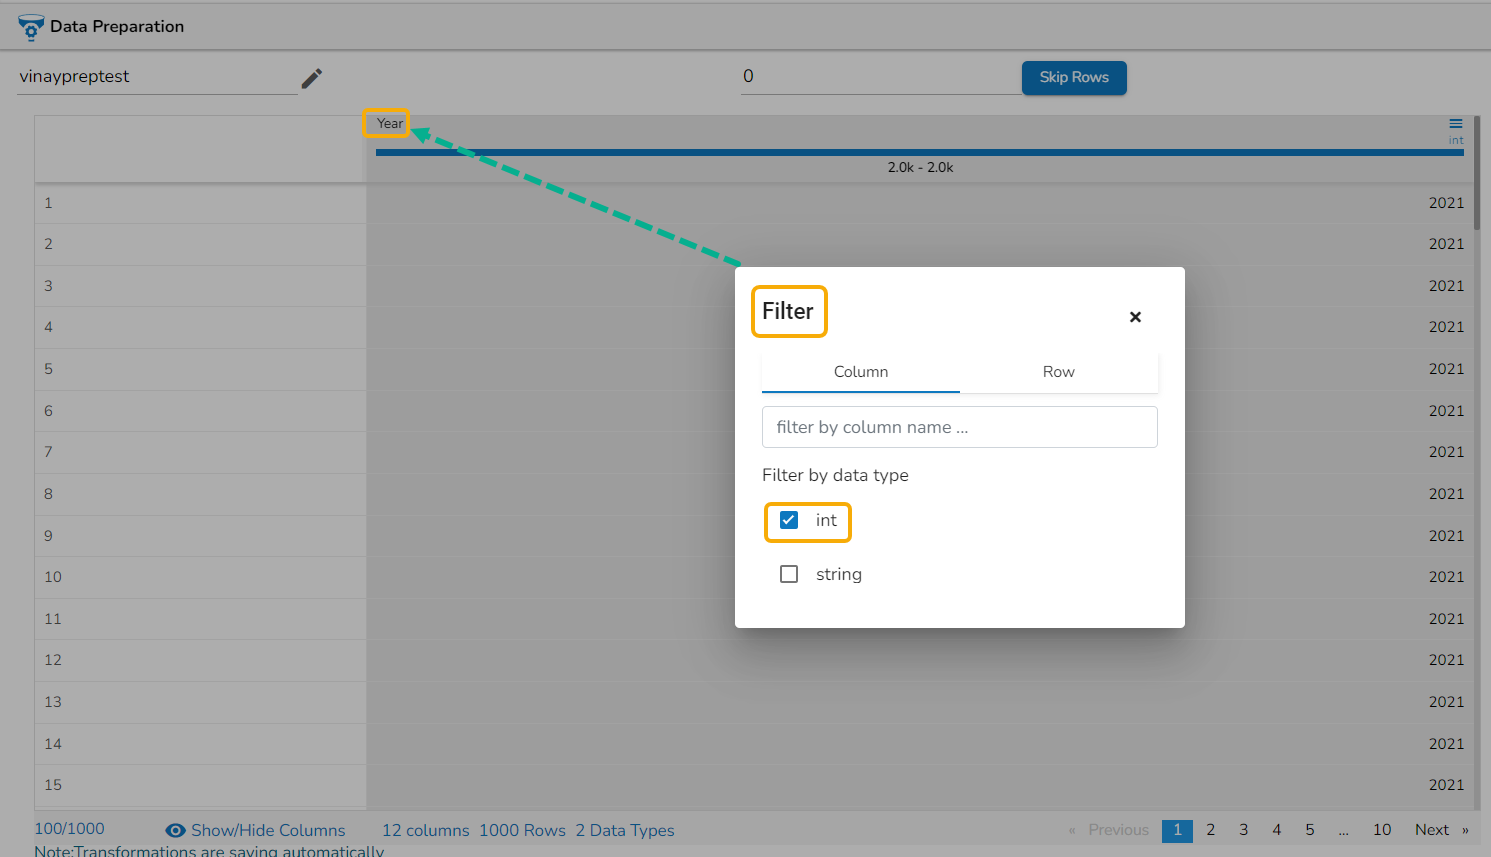Go to page 2 of results
Viewport: 1491px width, 857px height.
[1210, 830]
